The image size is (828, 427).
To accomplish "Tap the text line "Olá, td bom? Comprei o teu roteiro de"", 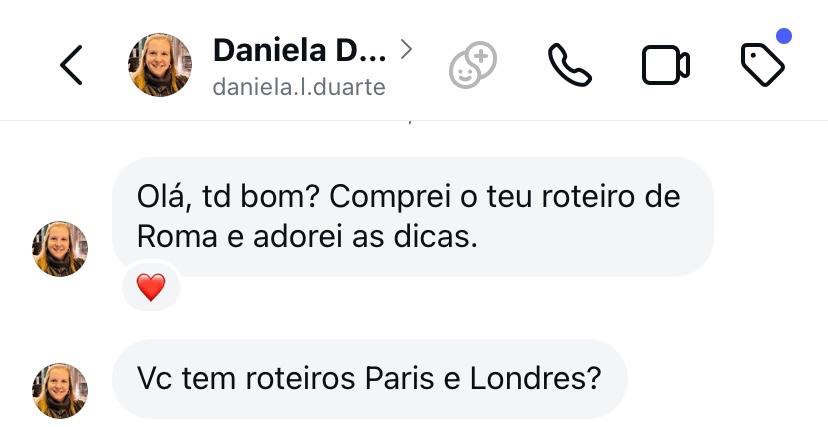I will click(x=408, y=196).
